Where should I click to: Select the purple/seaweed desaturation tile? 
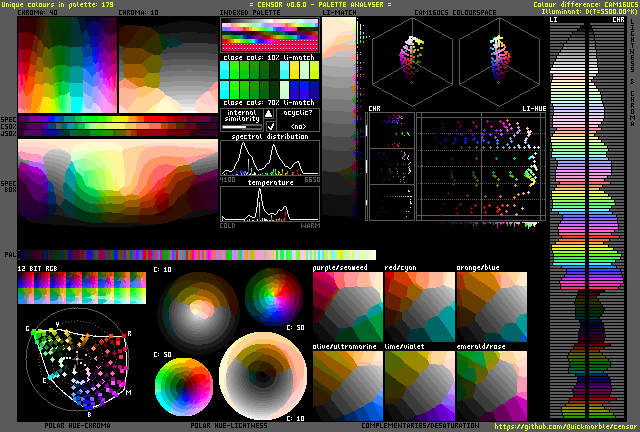point(348,306)
